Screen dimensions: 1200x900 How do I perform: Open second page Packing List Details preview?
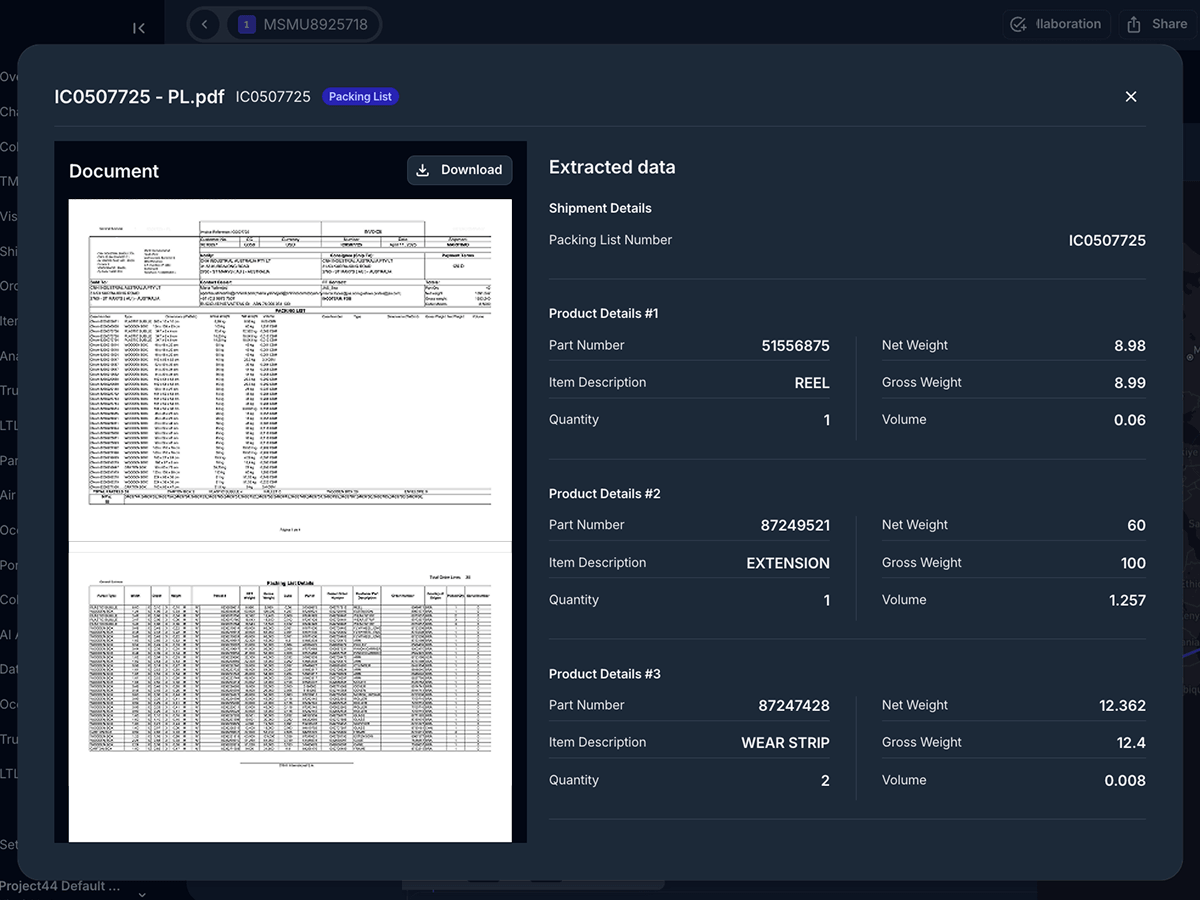(290, 697)
